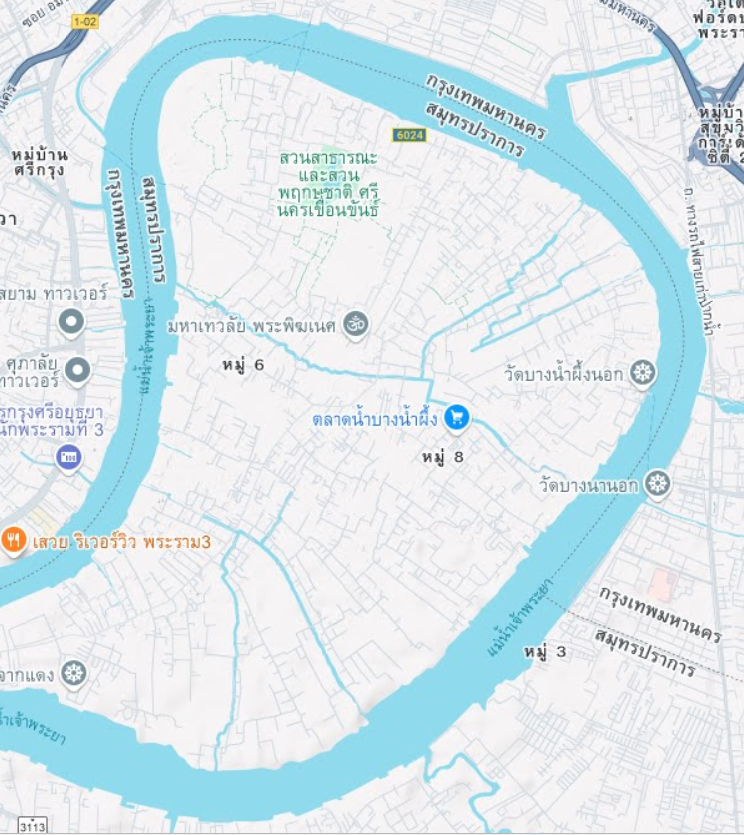744x835 pixels.
Task: Select the temple pin near จากแดง
Action: [x=73, y=674]
